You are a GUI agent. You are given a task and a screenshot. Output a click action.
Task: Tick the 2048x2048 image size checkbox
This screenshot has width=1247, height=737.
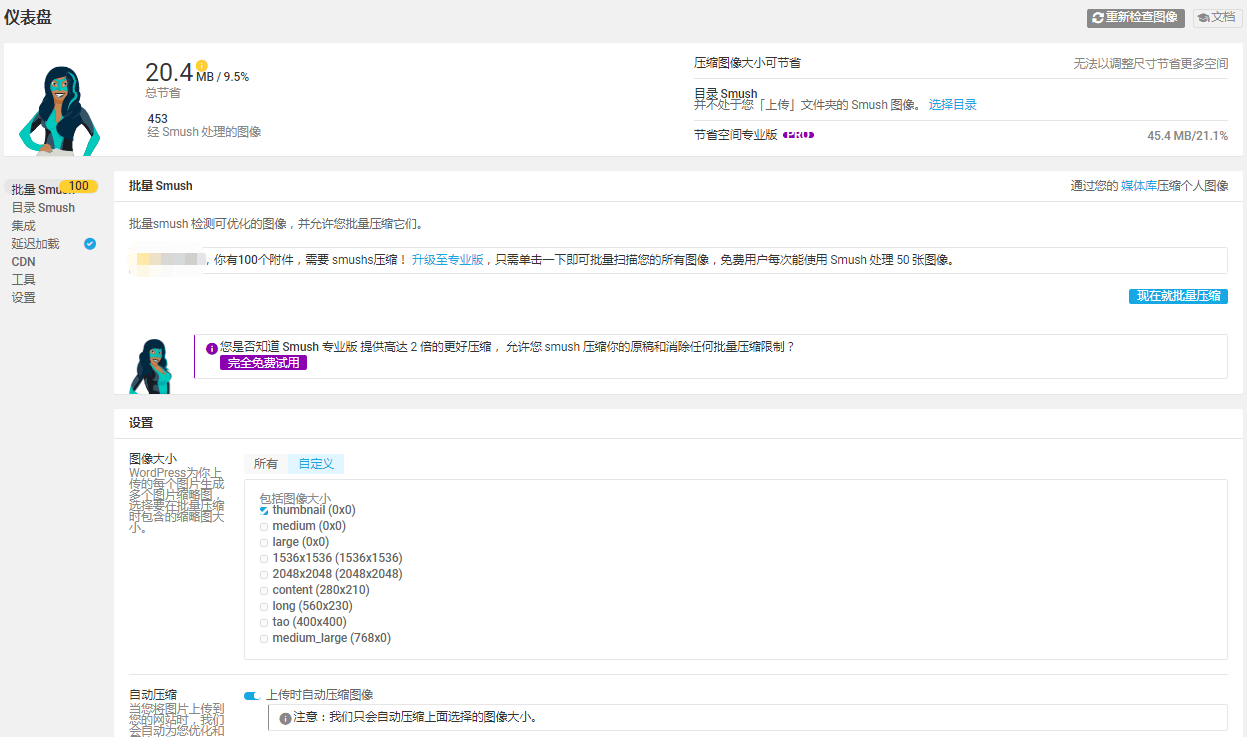click(x=264, y=574)
